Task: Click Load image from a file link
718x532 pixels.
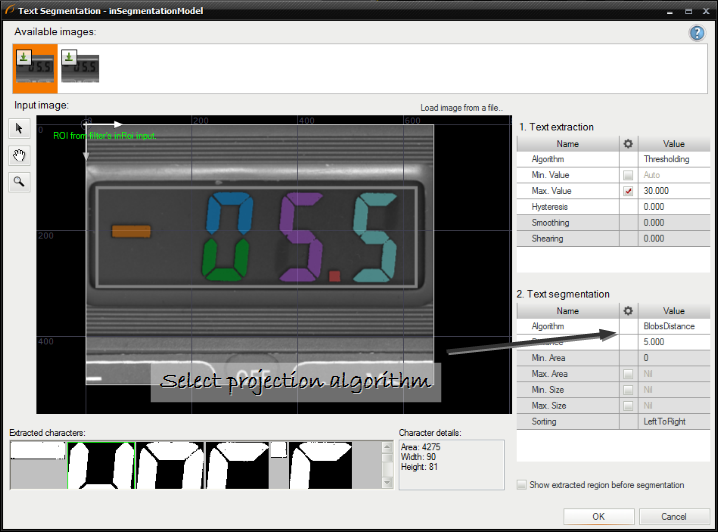Action: pos(461,108)
